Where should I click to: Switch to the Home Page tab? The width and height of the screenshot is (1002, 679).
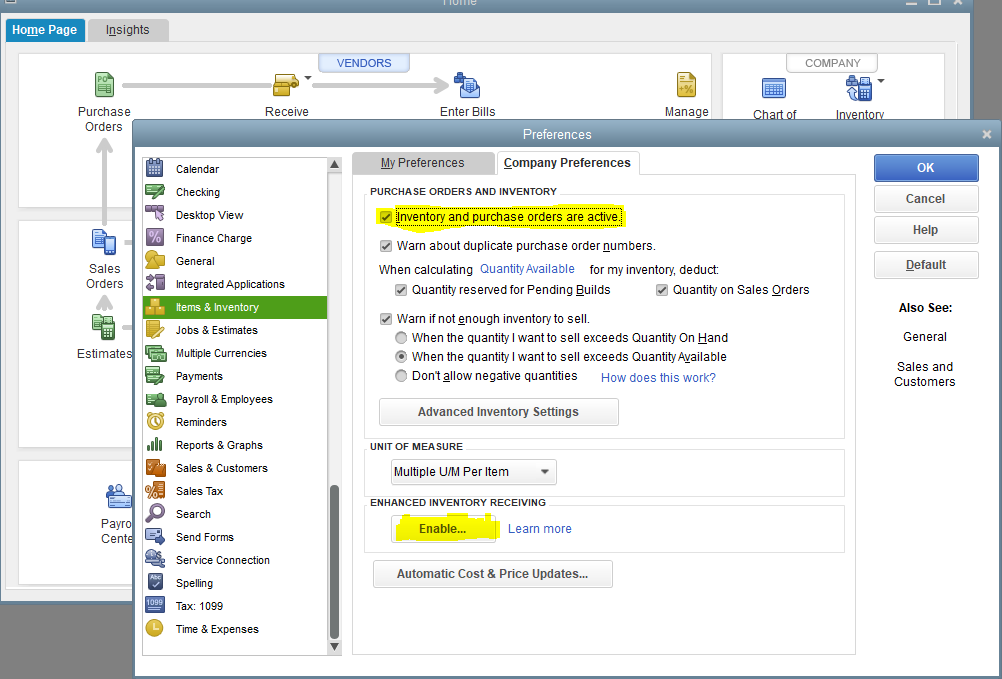[45, 30]
